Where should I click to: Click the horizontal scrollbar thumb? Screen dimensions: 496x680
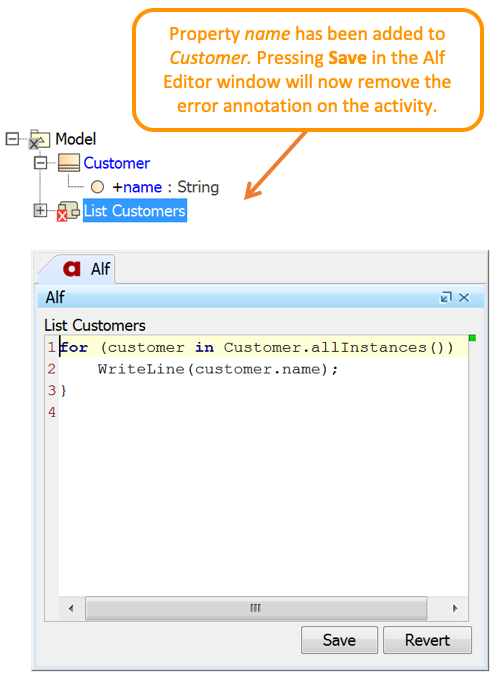coord(256,608)
